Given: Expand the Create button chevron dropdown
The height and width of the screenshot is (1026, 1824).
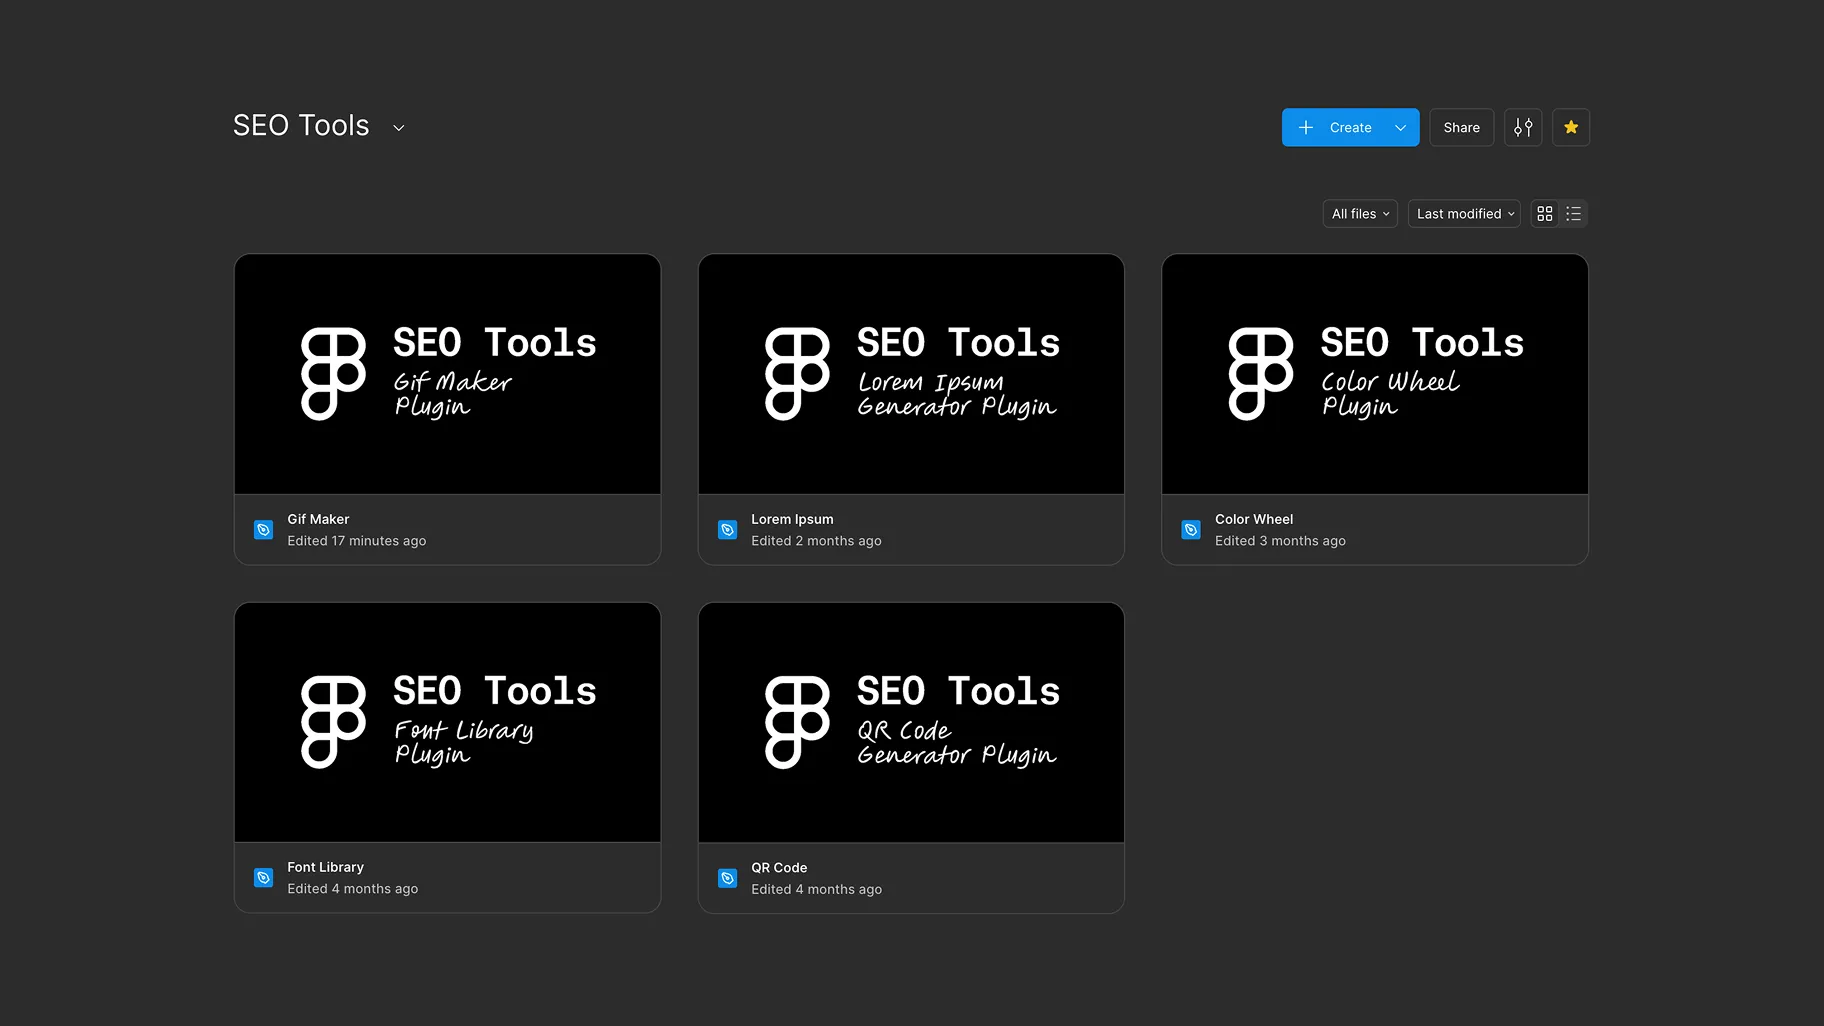Looking at the screenshot, I should (x=1400, y=127).
